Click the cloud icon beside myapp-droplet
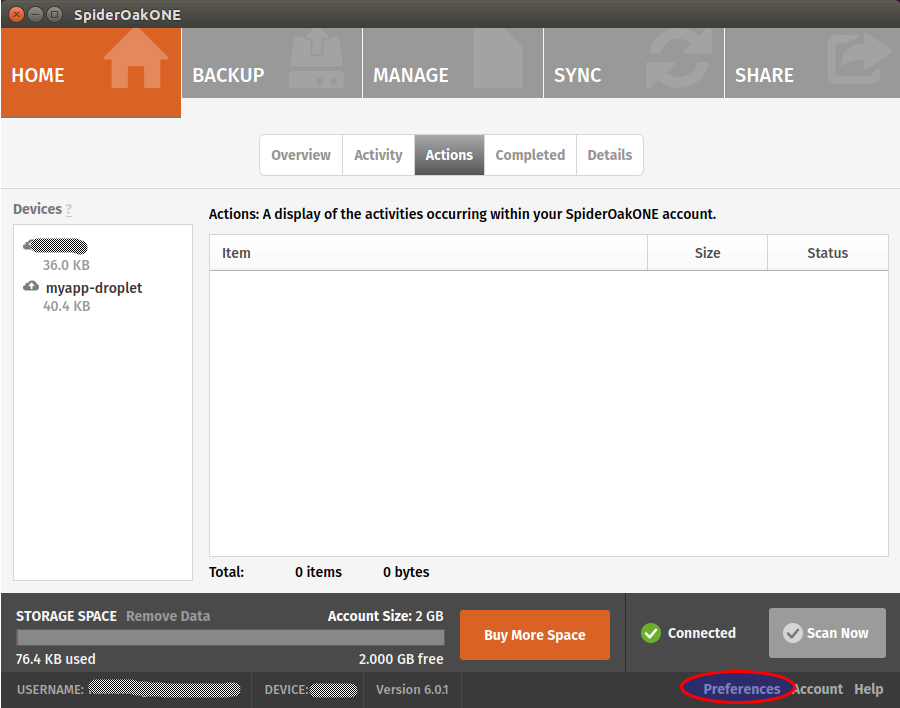 (31, 286)
